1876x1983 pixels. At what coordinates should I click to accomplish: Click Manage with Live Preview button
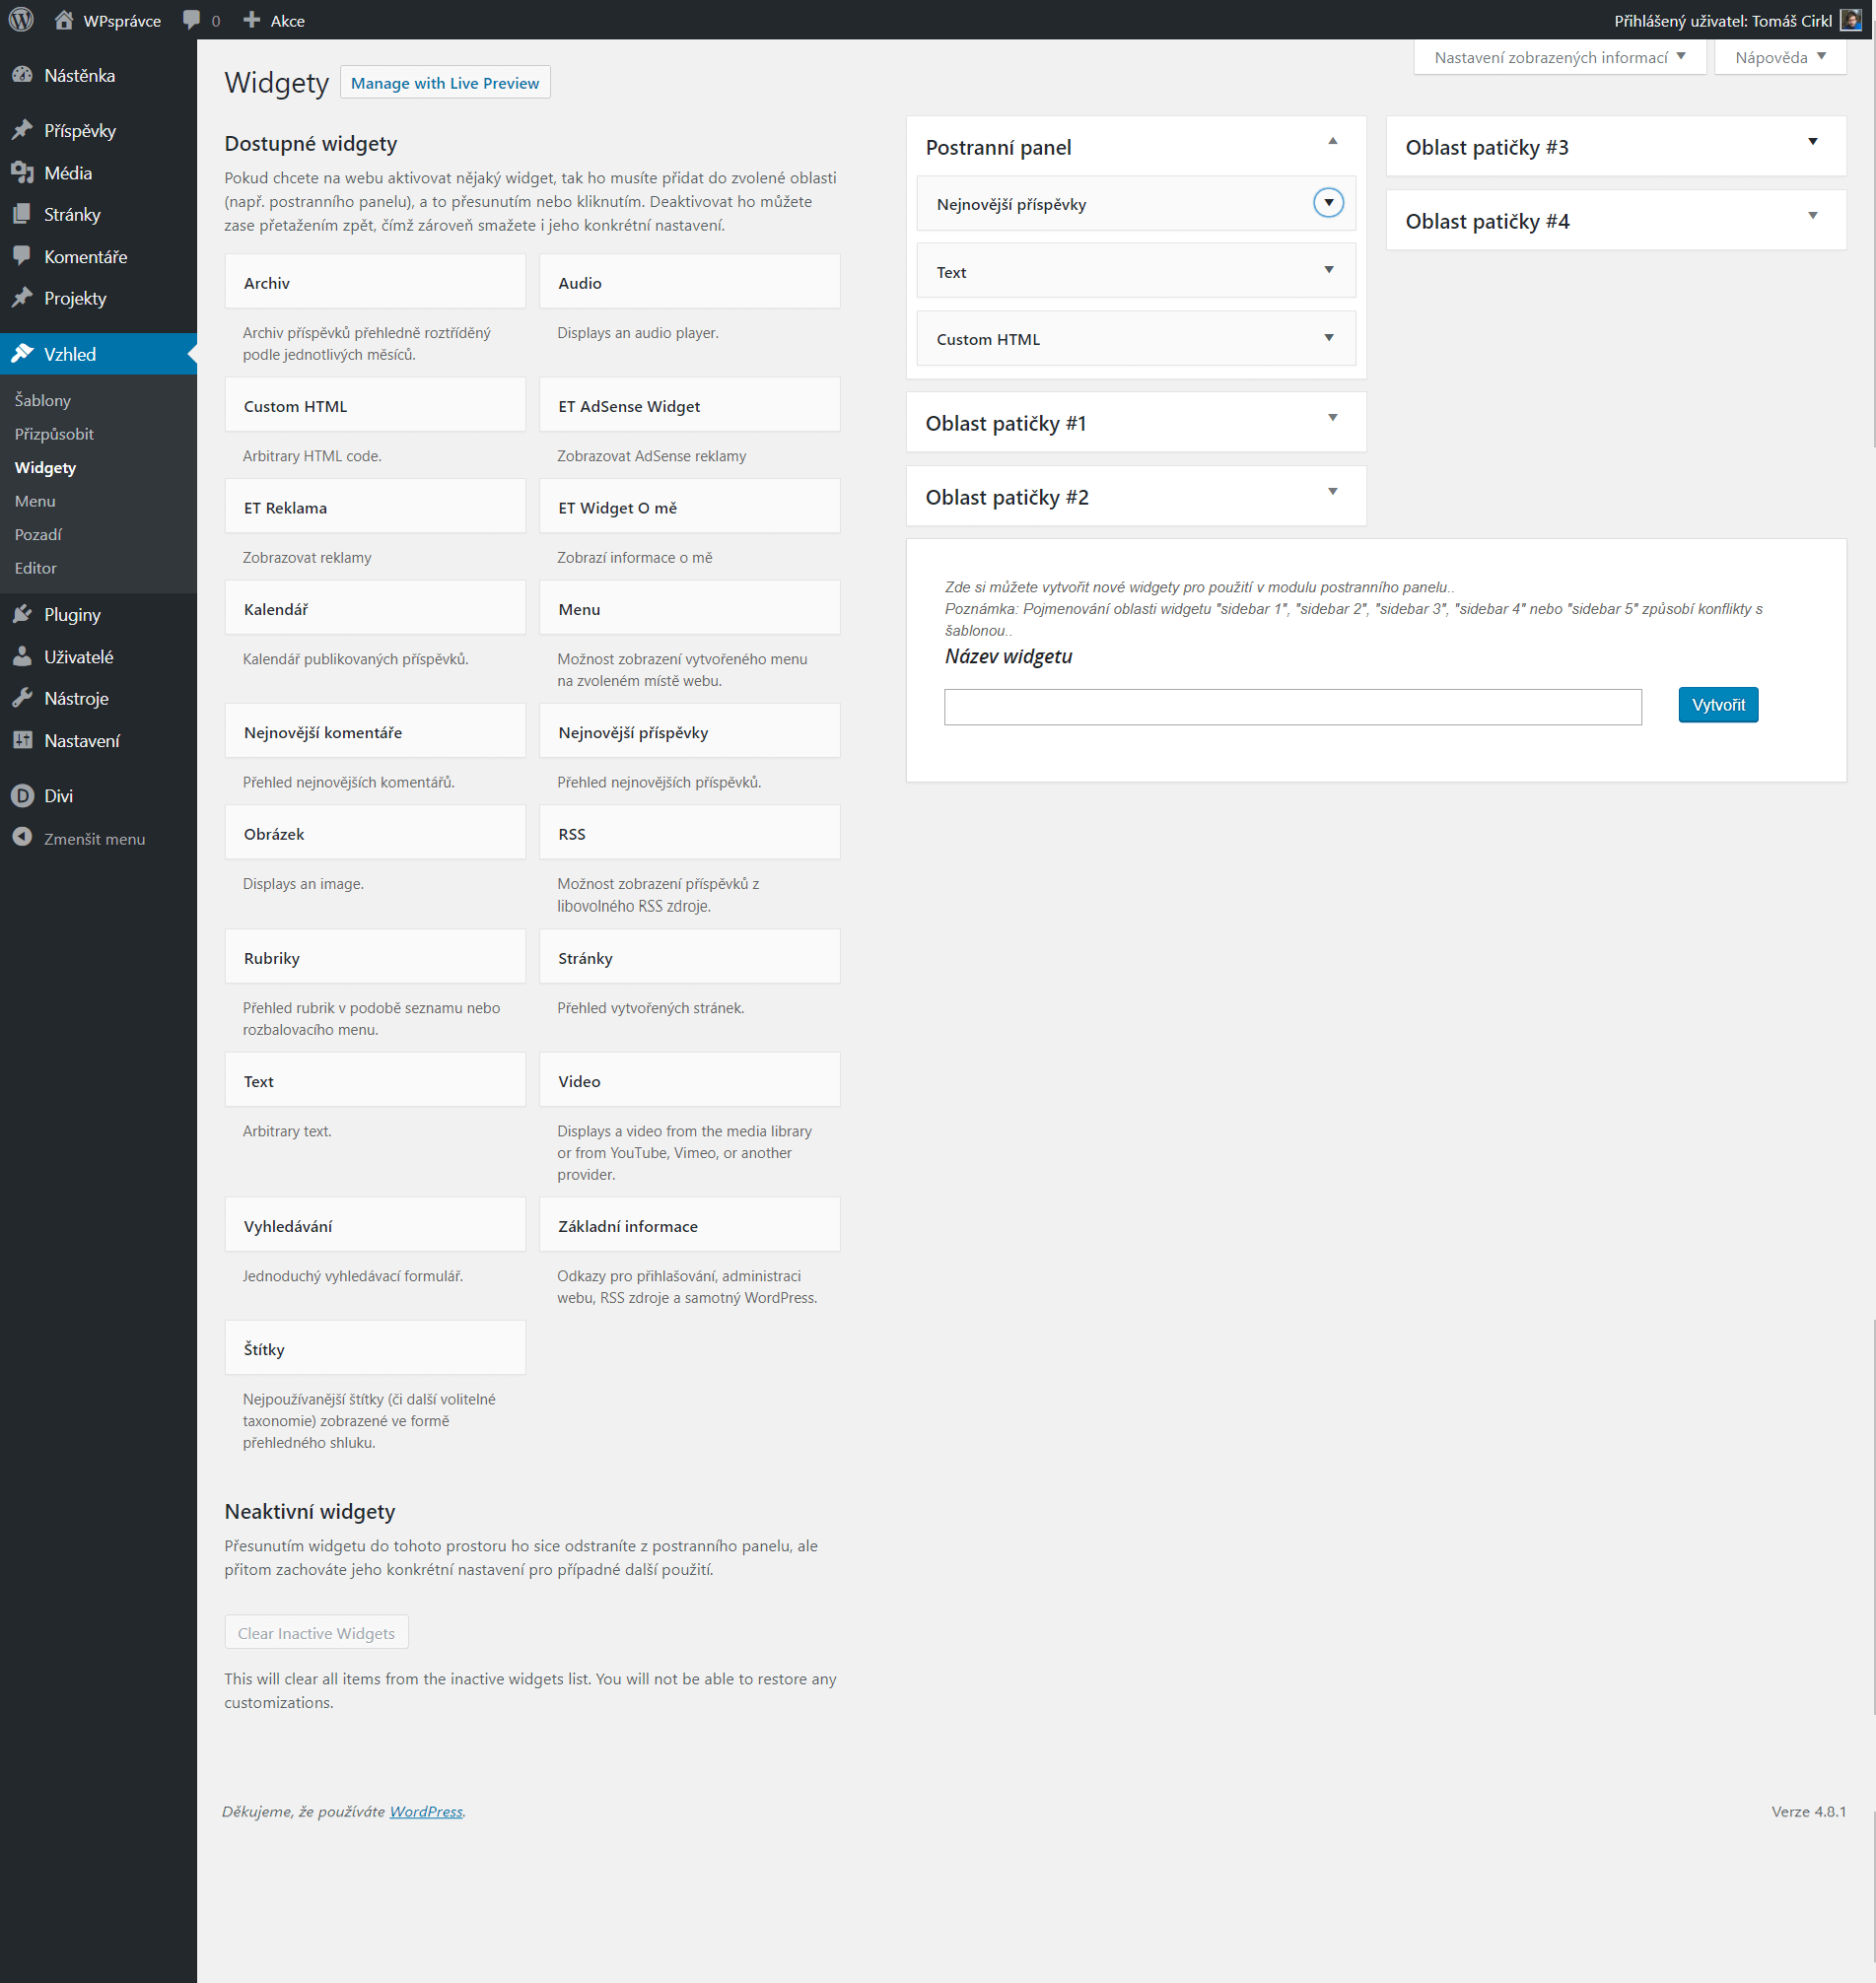(445, 83)
